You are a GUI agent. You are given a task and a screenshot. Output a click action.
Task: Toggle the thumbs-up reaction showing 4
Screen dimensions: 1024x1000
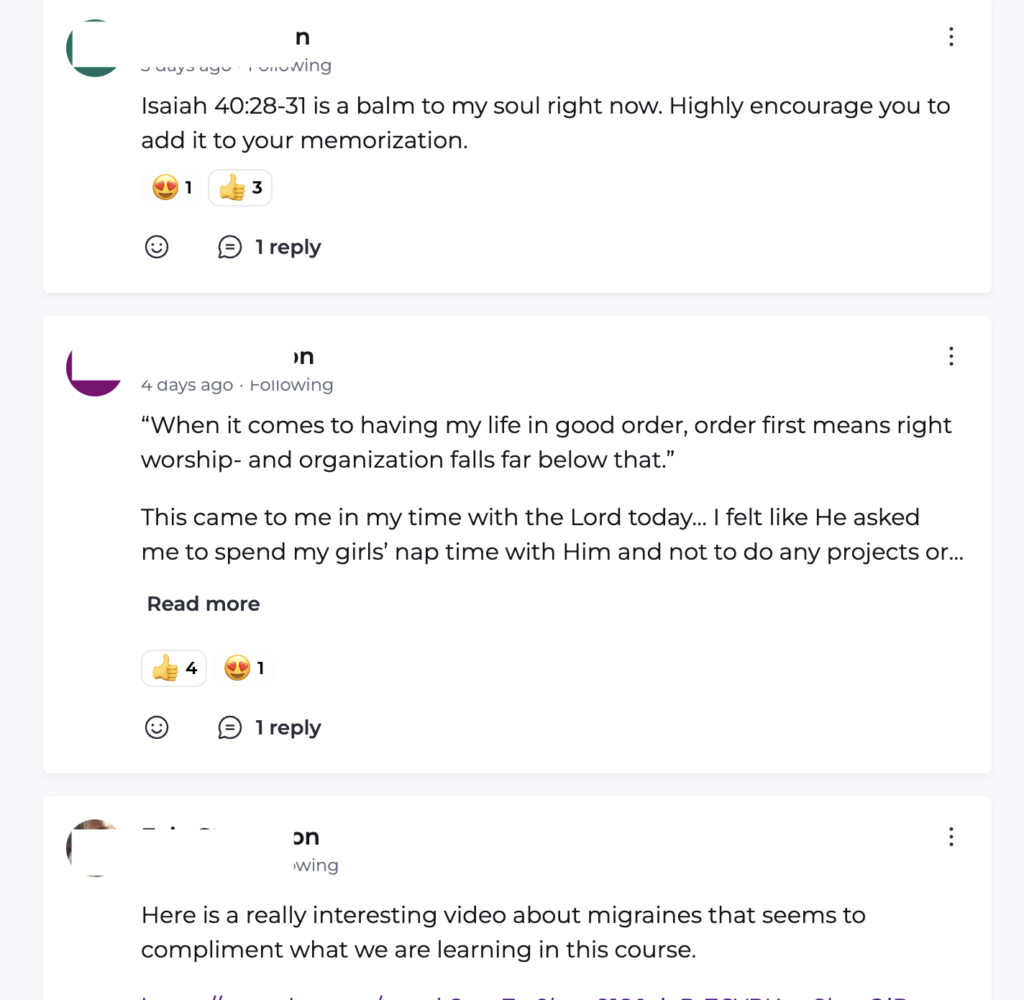pyautogui.click(x=174, y=669)
